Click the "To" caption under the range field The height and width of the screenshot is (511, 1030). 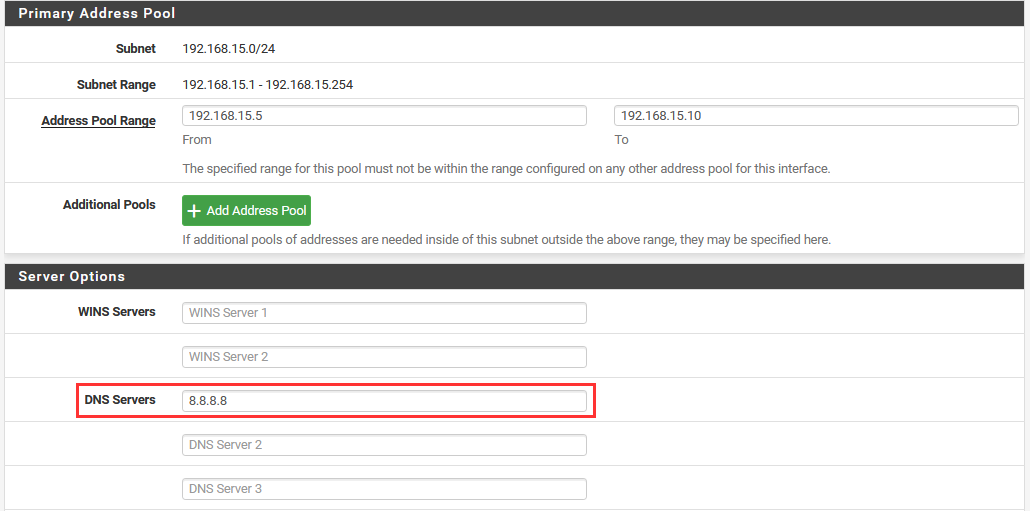click(621, 140)
